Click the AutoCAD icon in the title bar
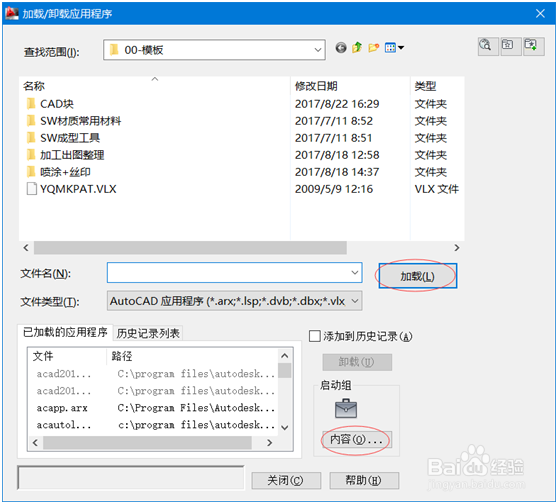The height and width of the screenshot is (504, 558). (x=11, y=14)
